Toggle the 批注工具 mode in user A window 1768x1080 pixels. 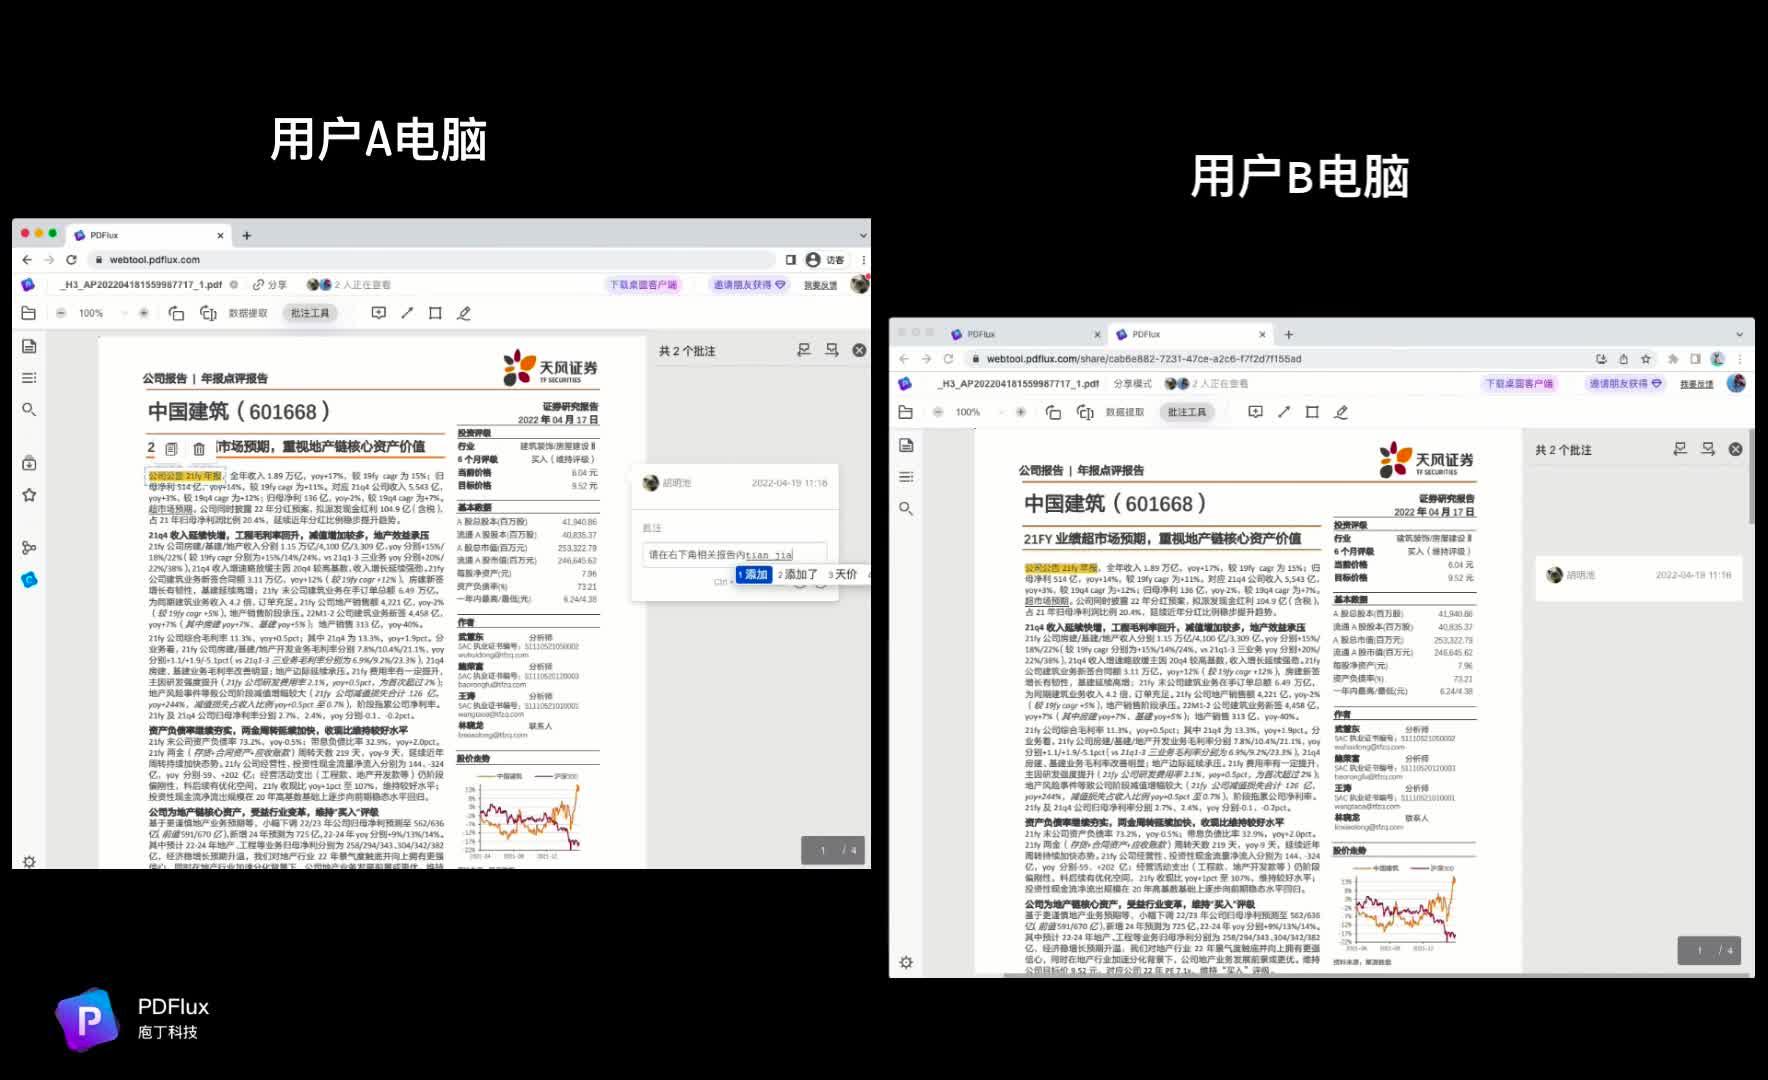pyautogui.click(x=310, y=313)
